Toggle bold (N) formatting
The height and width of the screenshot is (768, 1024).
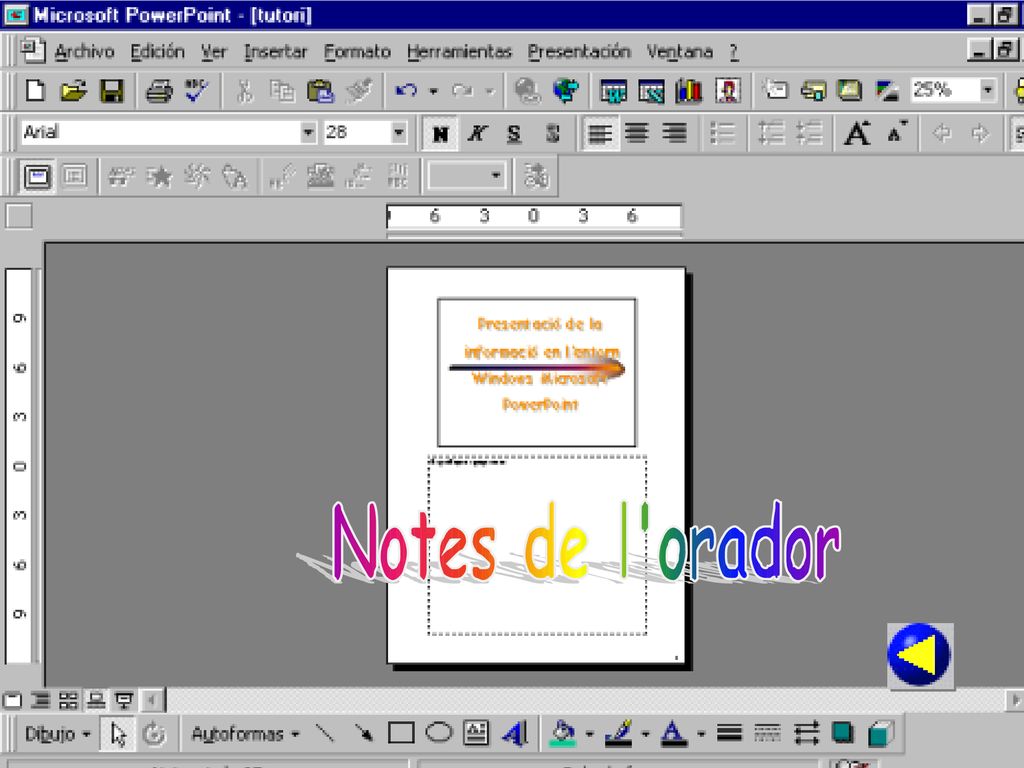click(440, 134)
